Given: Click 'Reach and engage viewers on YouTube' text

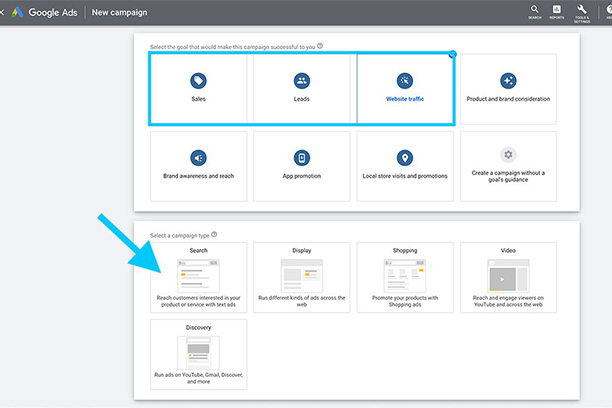Looking at the screenshot, I should pos(508,301).
